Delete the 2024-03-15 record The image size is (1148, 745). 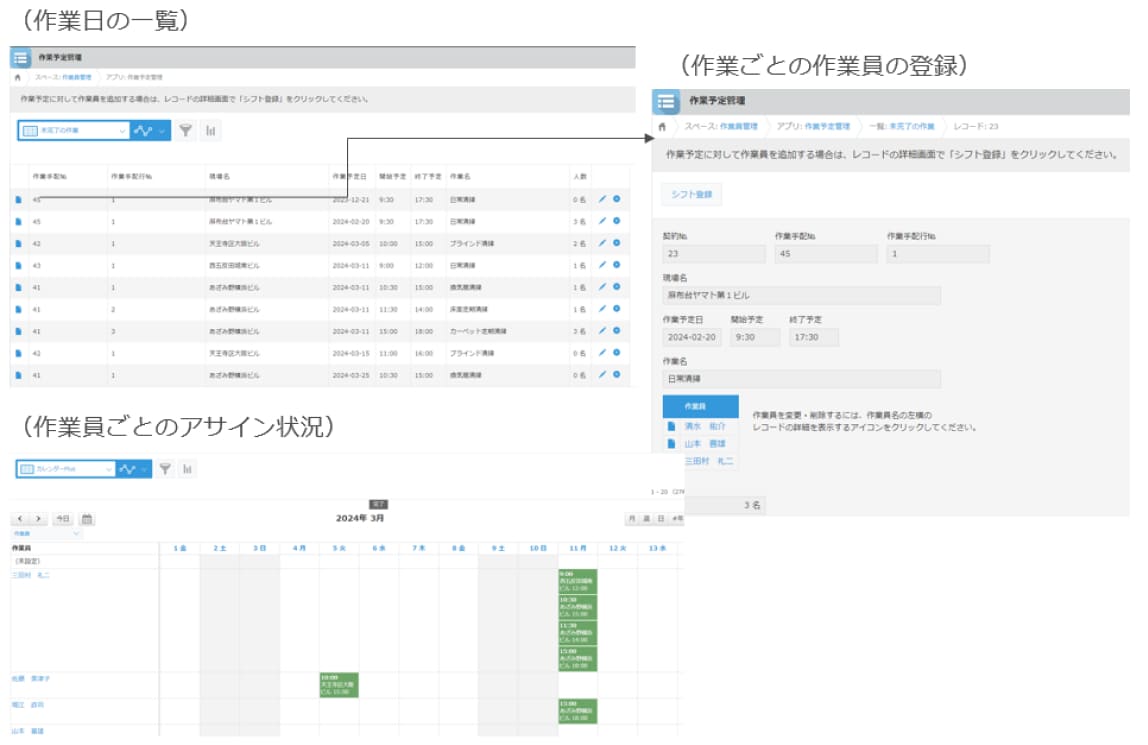pyautogui.click(x=616, y=353)
